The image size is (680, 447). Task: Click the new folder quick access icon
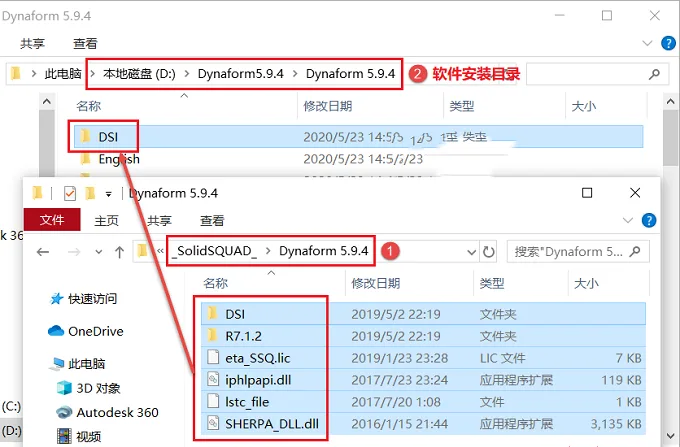(90, 193)
